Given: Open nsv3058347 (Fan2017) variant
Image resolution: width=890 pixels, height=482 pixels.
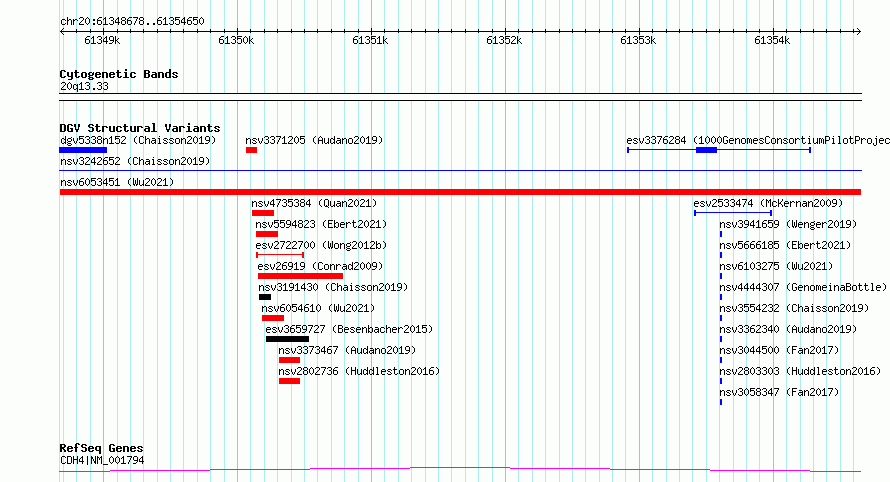Looking at the screenshot, I should (x=779, y=392).
